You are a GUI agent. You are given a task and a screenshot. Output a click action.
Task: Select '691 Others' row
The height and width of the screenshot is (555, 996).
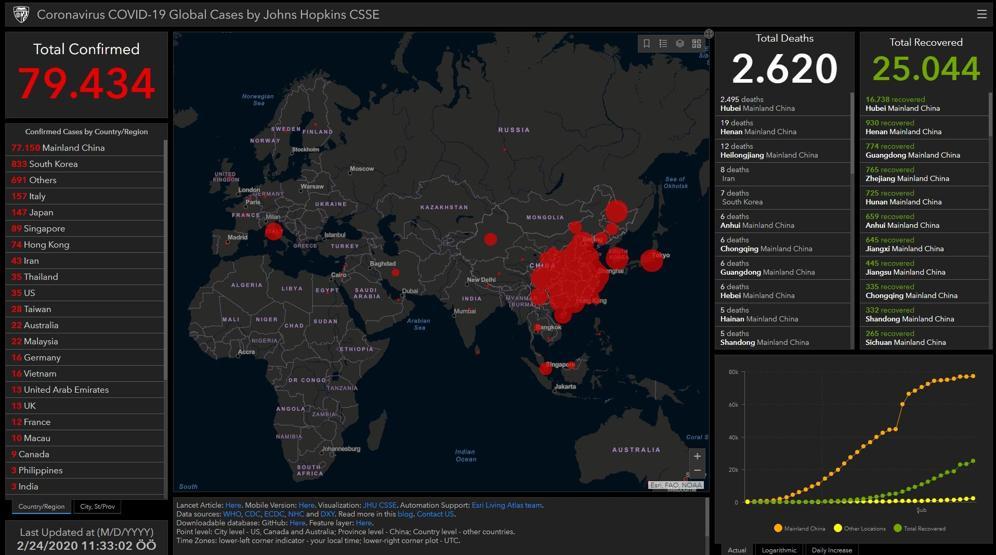pyautogui.click(x=85, y=180)
